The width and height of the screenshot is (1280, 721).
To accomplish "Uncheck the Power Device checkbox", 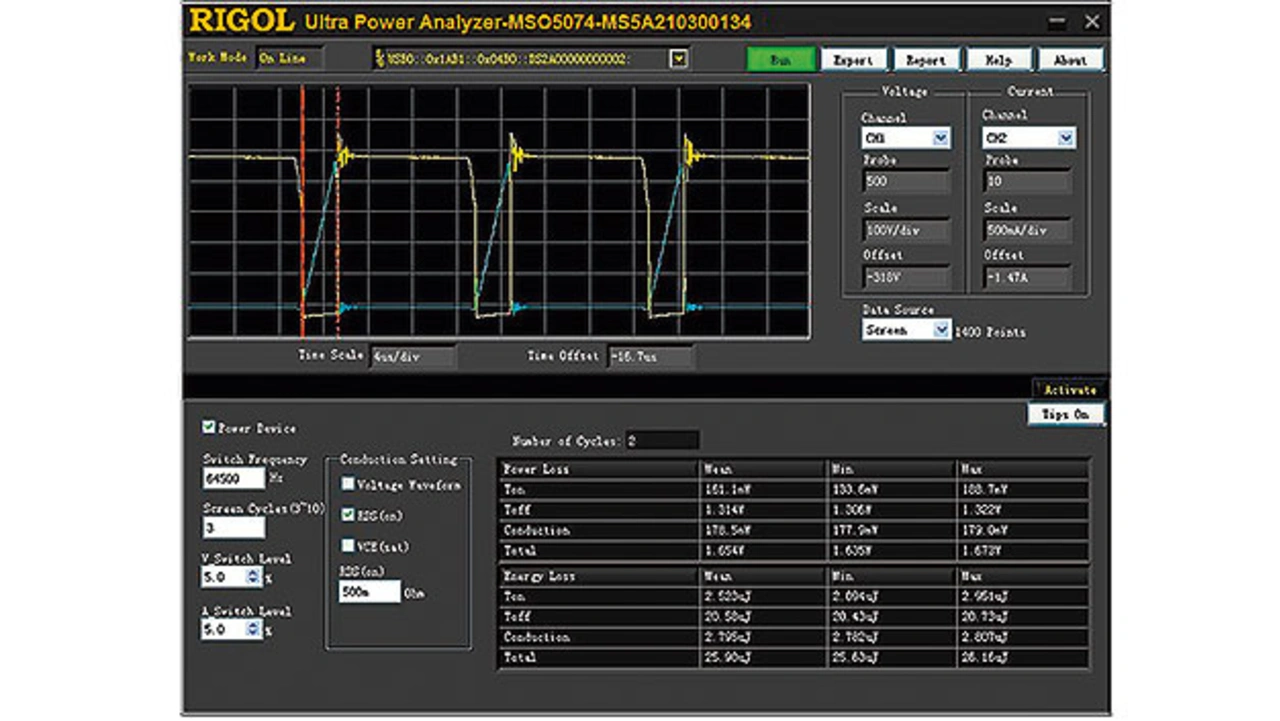I will pos(209,428).
